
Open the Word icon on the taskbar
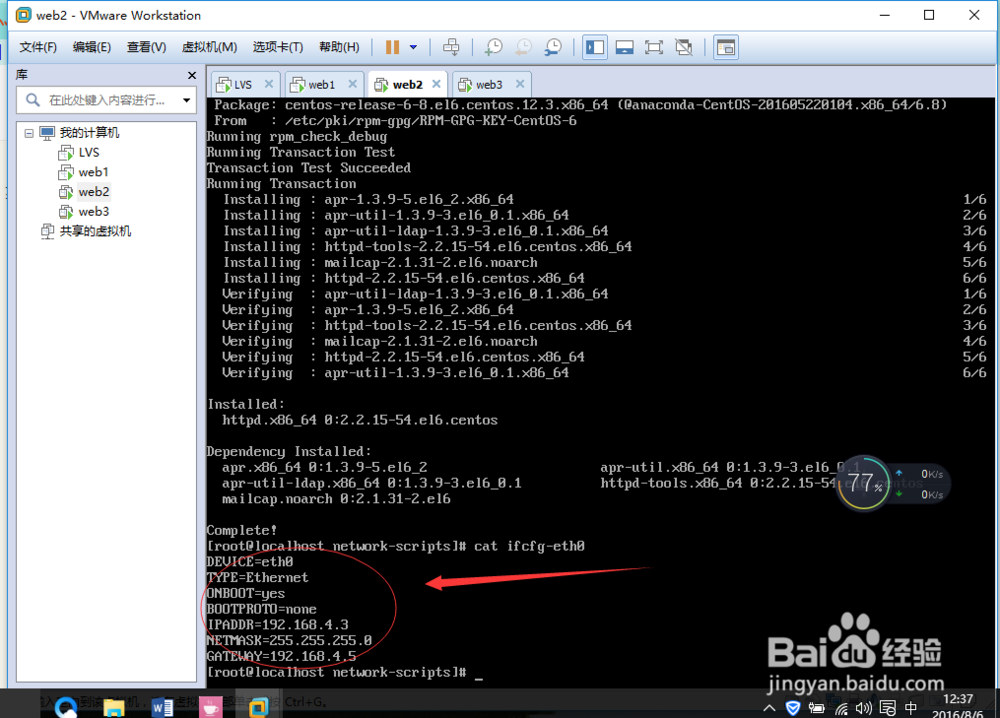click(x=163, y=707)
